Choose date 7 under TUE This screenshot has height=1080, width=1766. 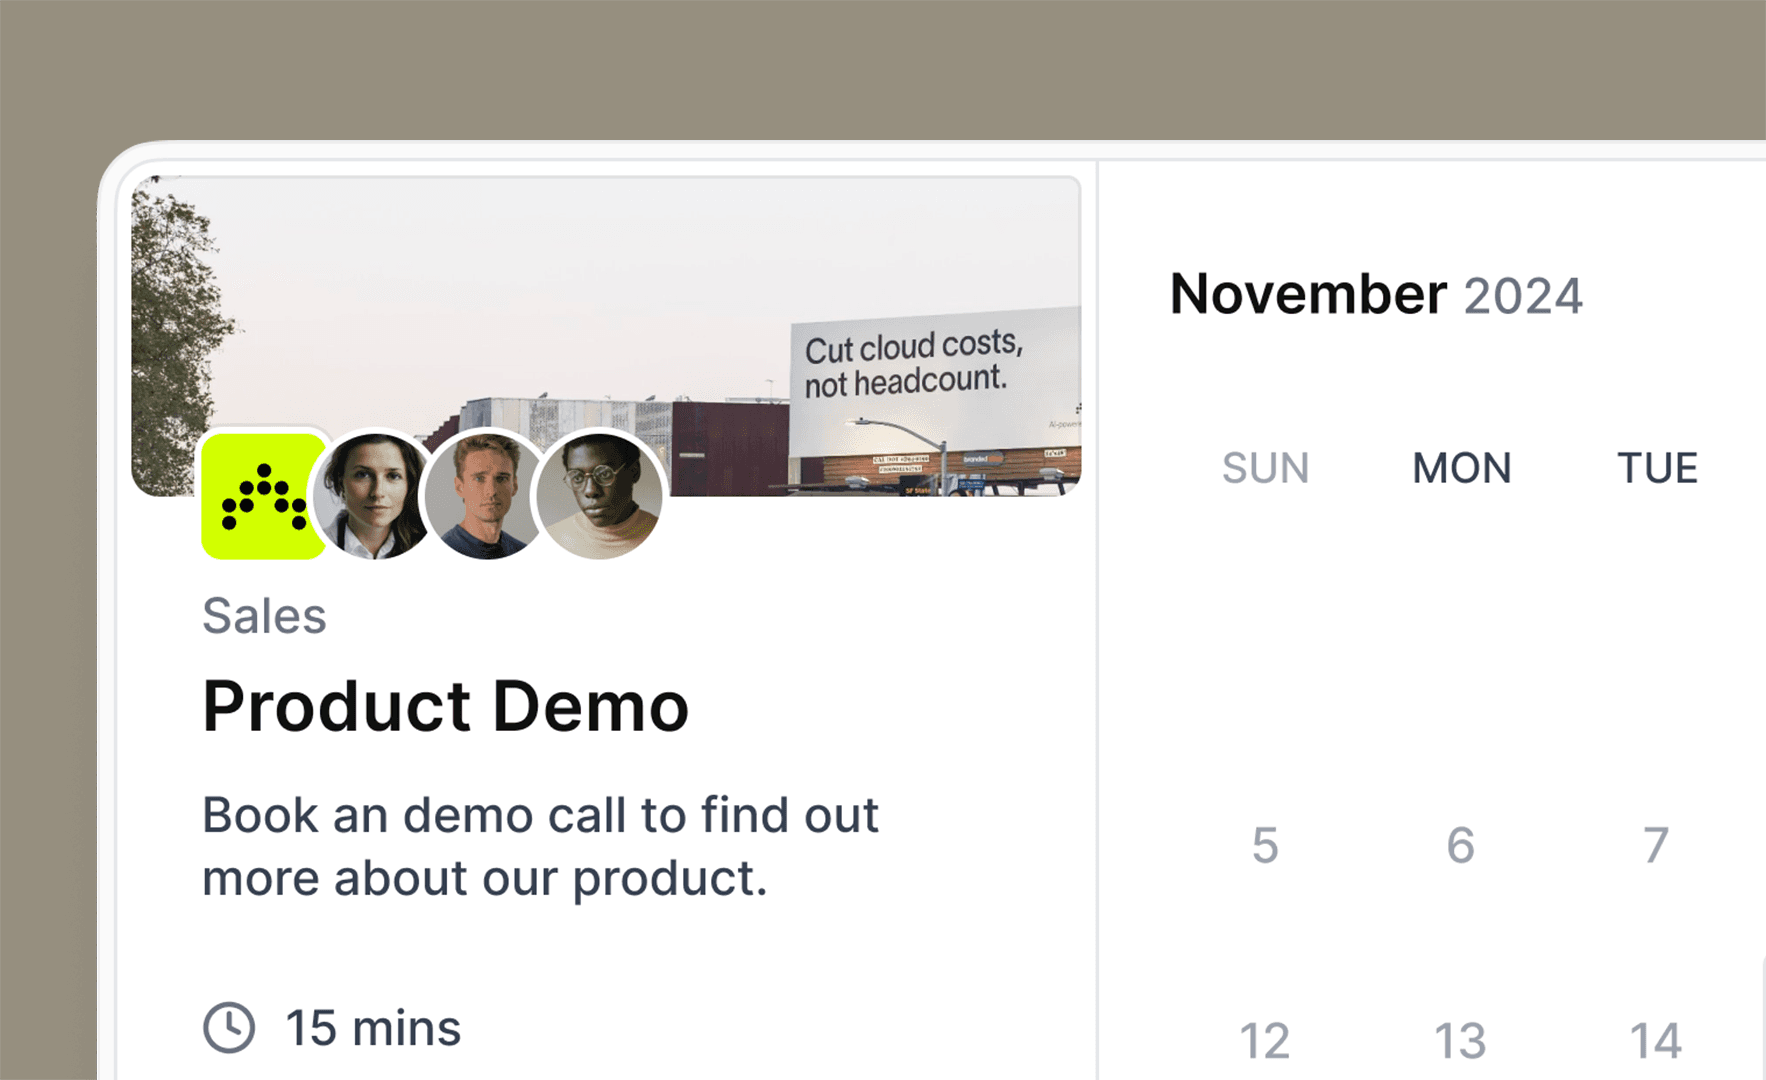tap(1655, 845)
